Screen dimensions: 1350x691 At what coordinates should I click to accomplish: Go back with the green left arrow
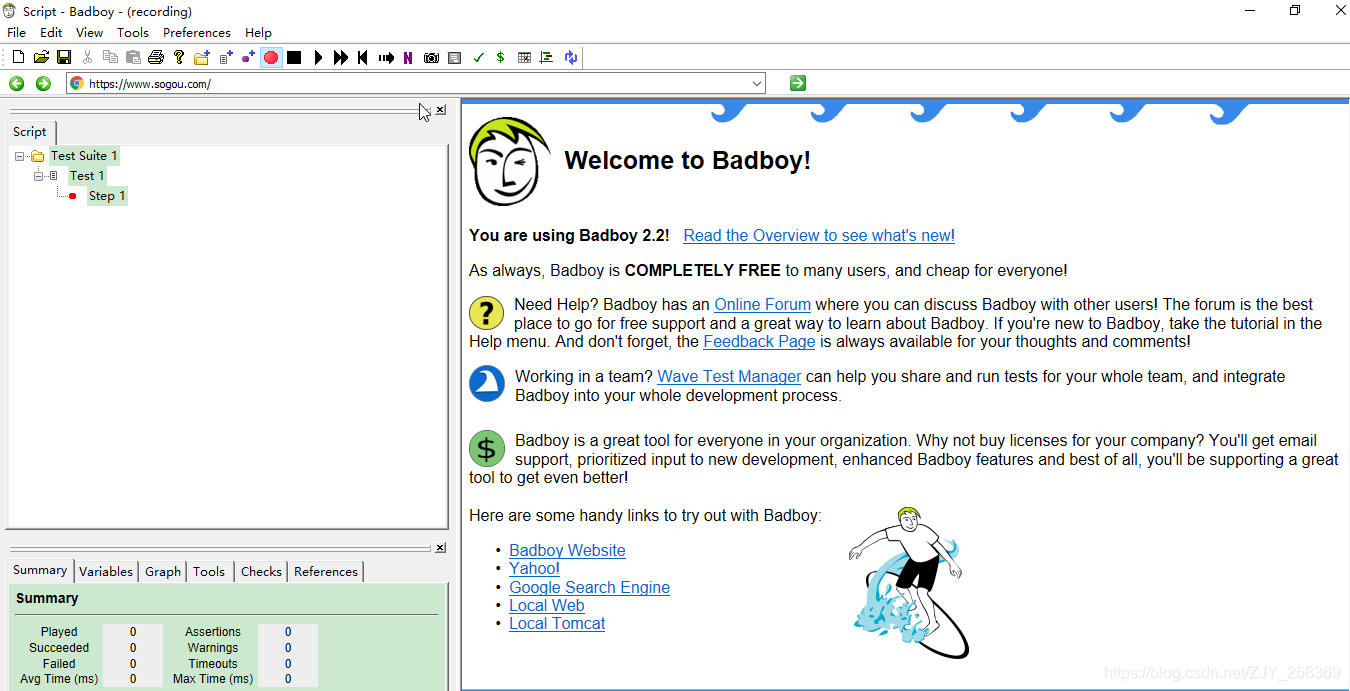(17, 83)
